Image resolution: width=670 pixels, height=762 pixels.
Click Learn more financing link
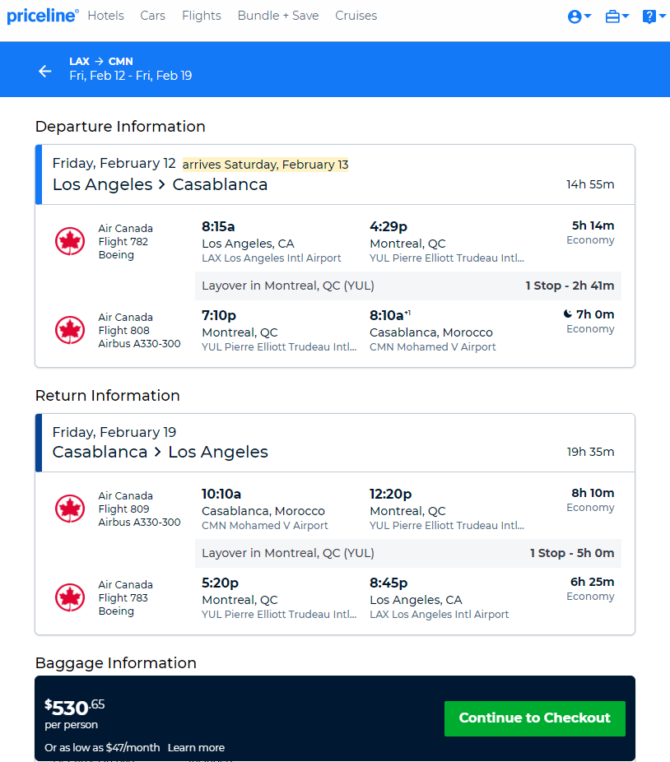196,747
